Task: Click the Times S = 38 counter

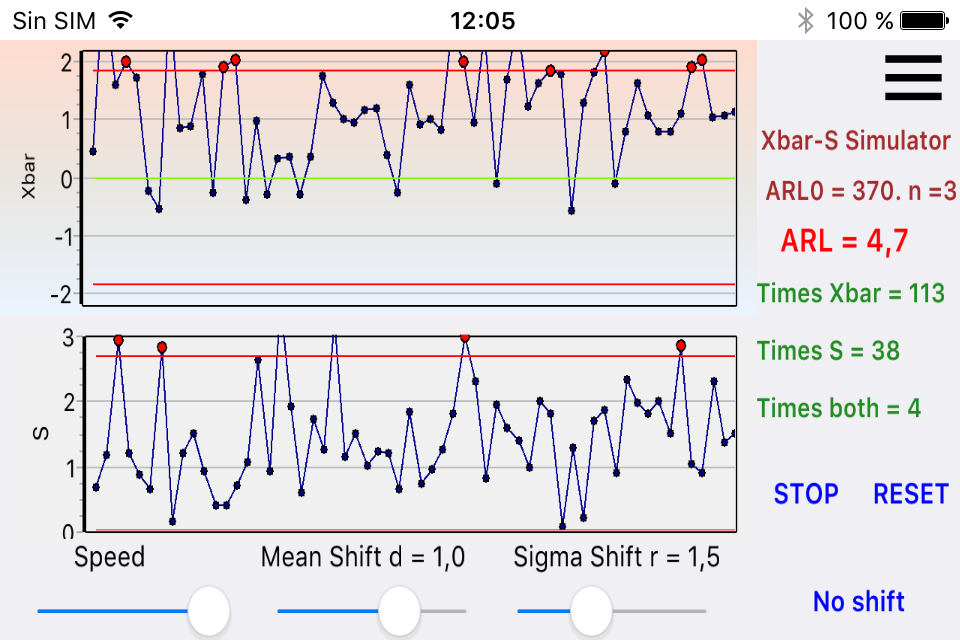Action: (x=828, y=350)
